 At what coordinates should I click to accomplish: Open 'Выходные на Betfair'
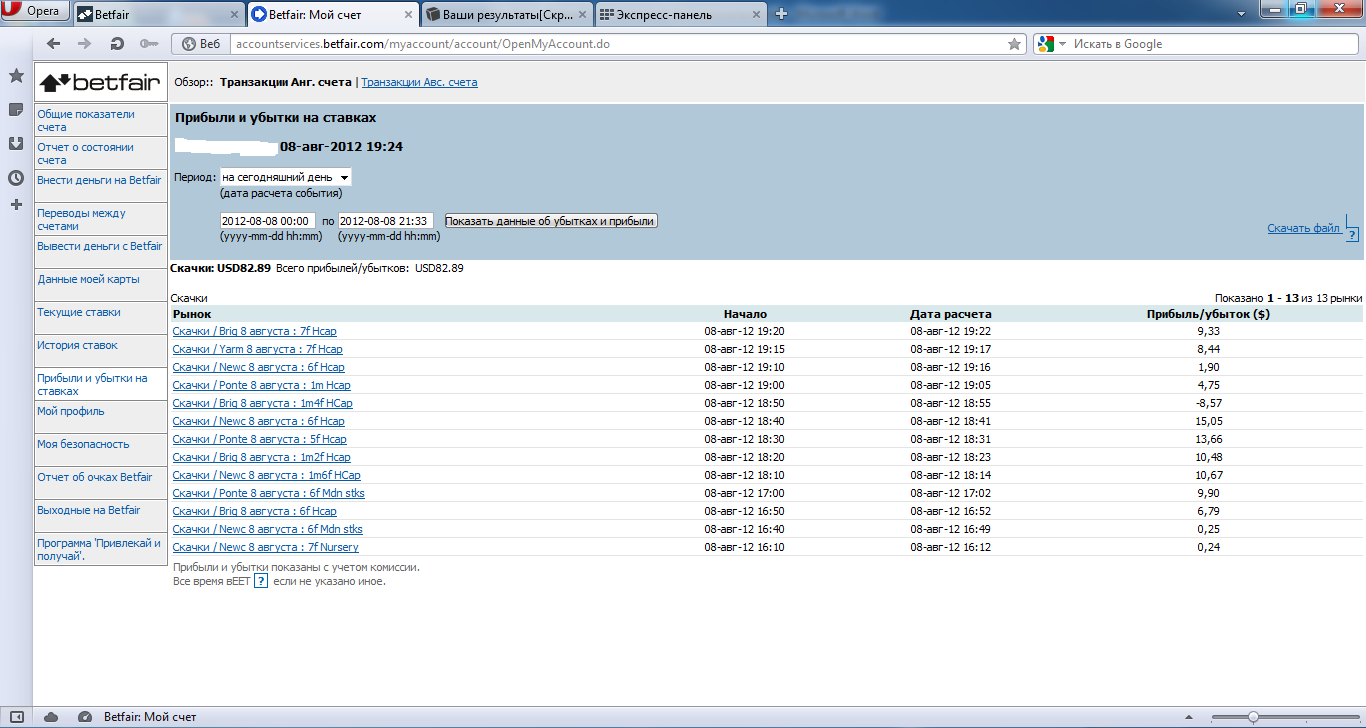(100, 516)
